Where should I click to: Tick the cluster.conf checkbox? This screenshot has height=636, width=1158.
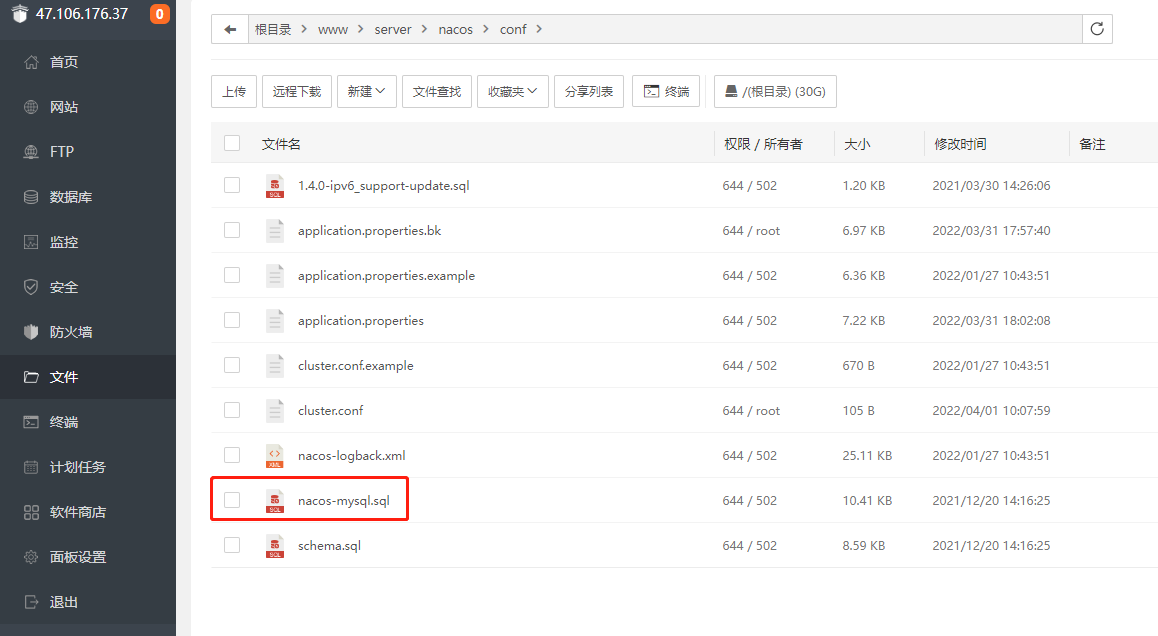(232, 411)
